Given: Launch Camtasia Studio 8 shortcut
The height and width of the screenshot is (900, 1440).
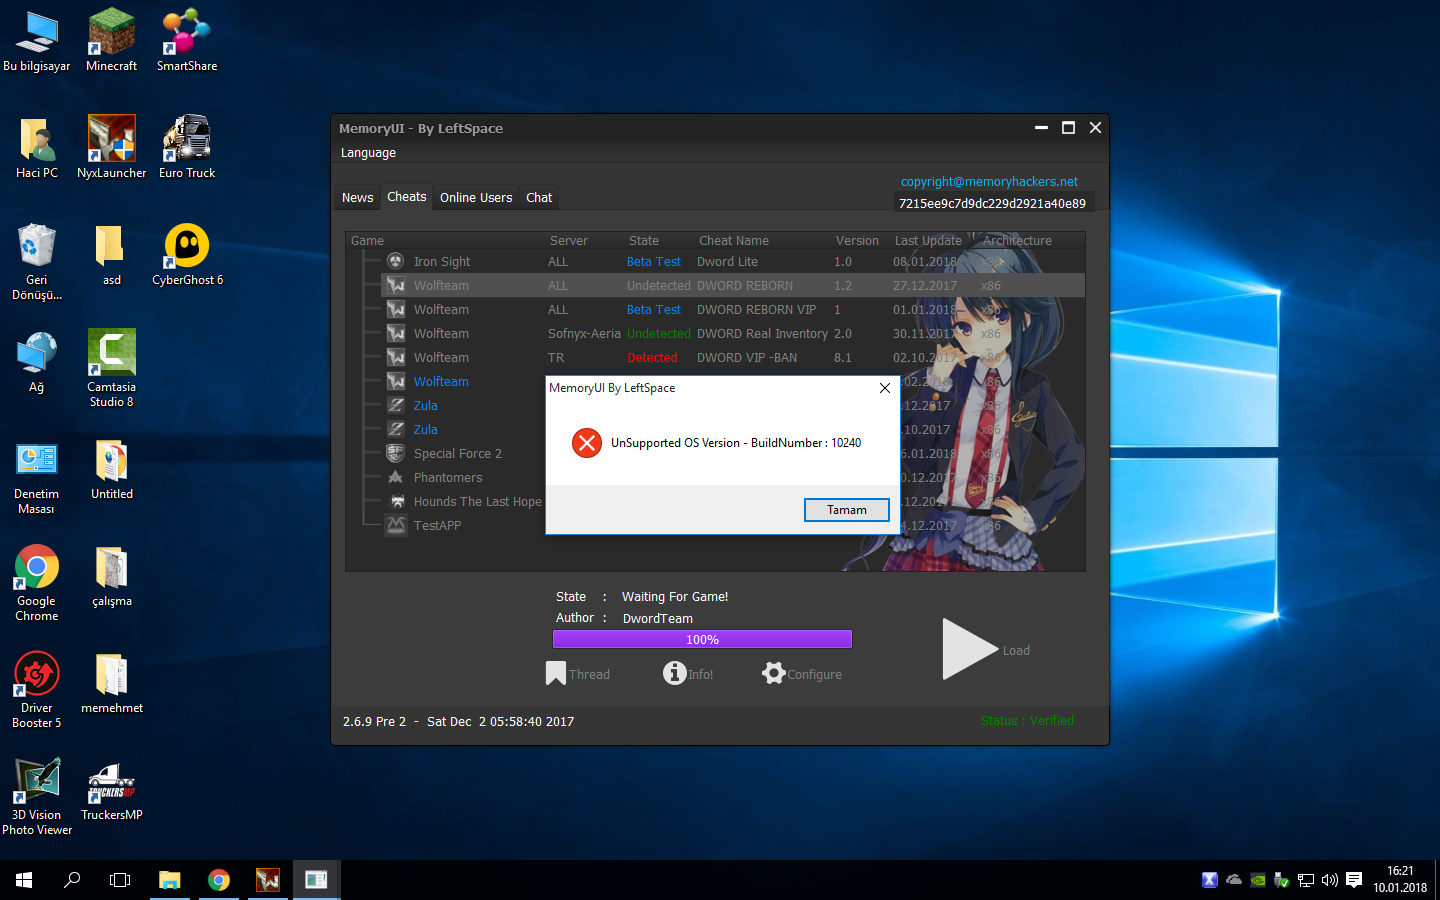Looking at the screenshot, I should click(112, 369).
